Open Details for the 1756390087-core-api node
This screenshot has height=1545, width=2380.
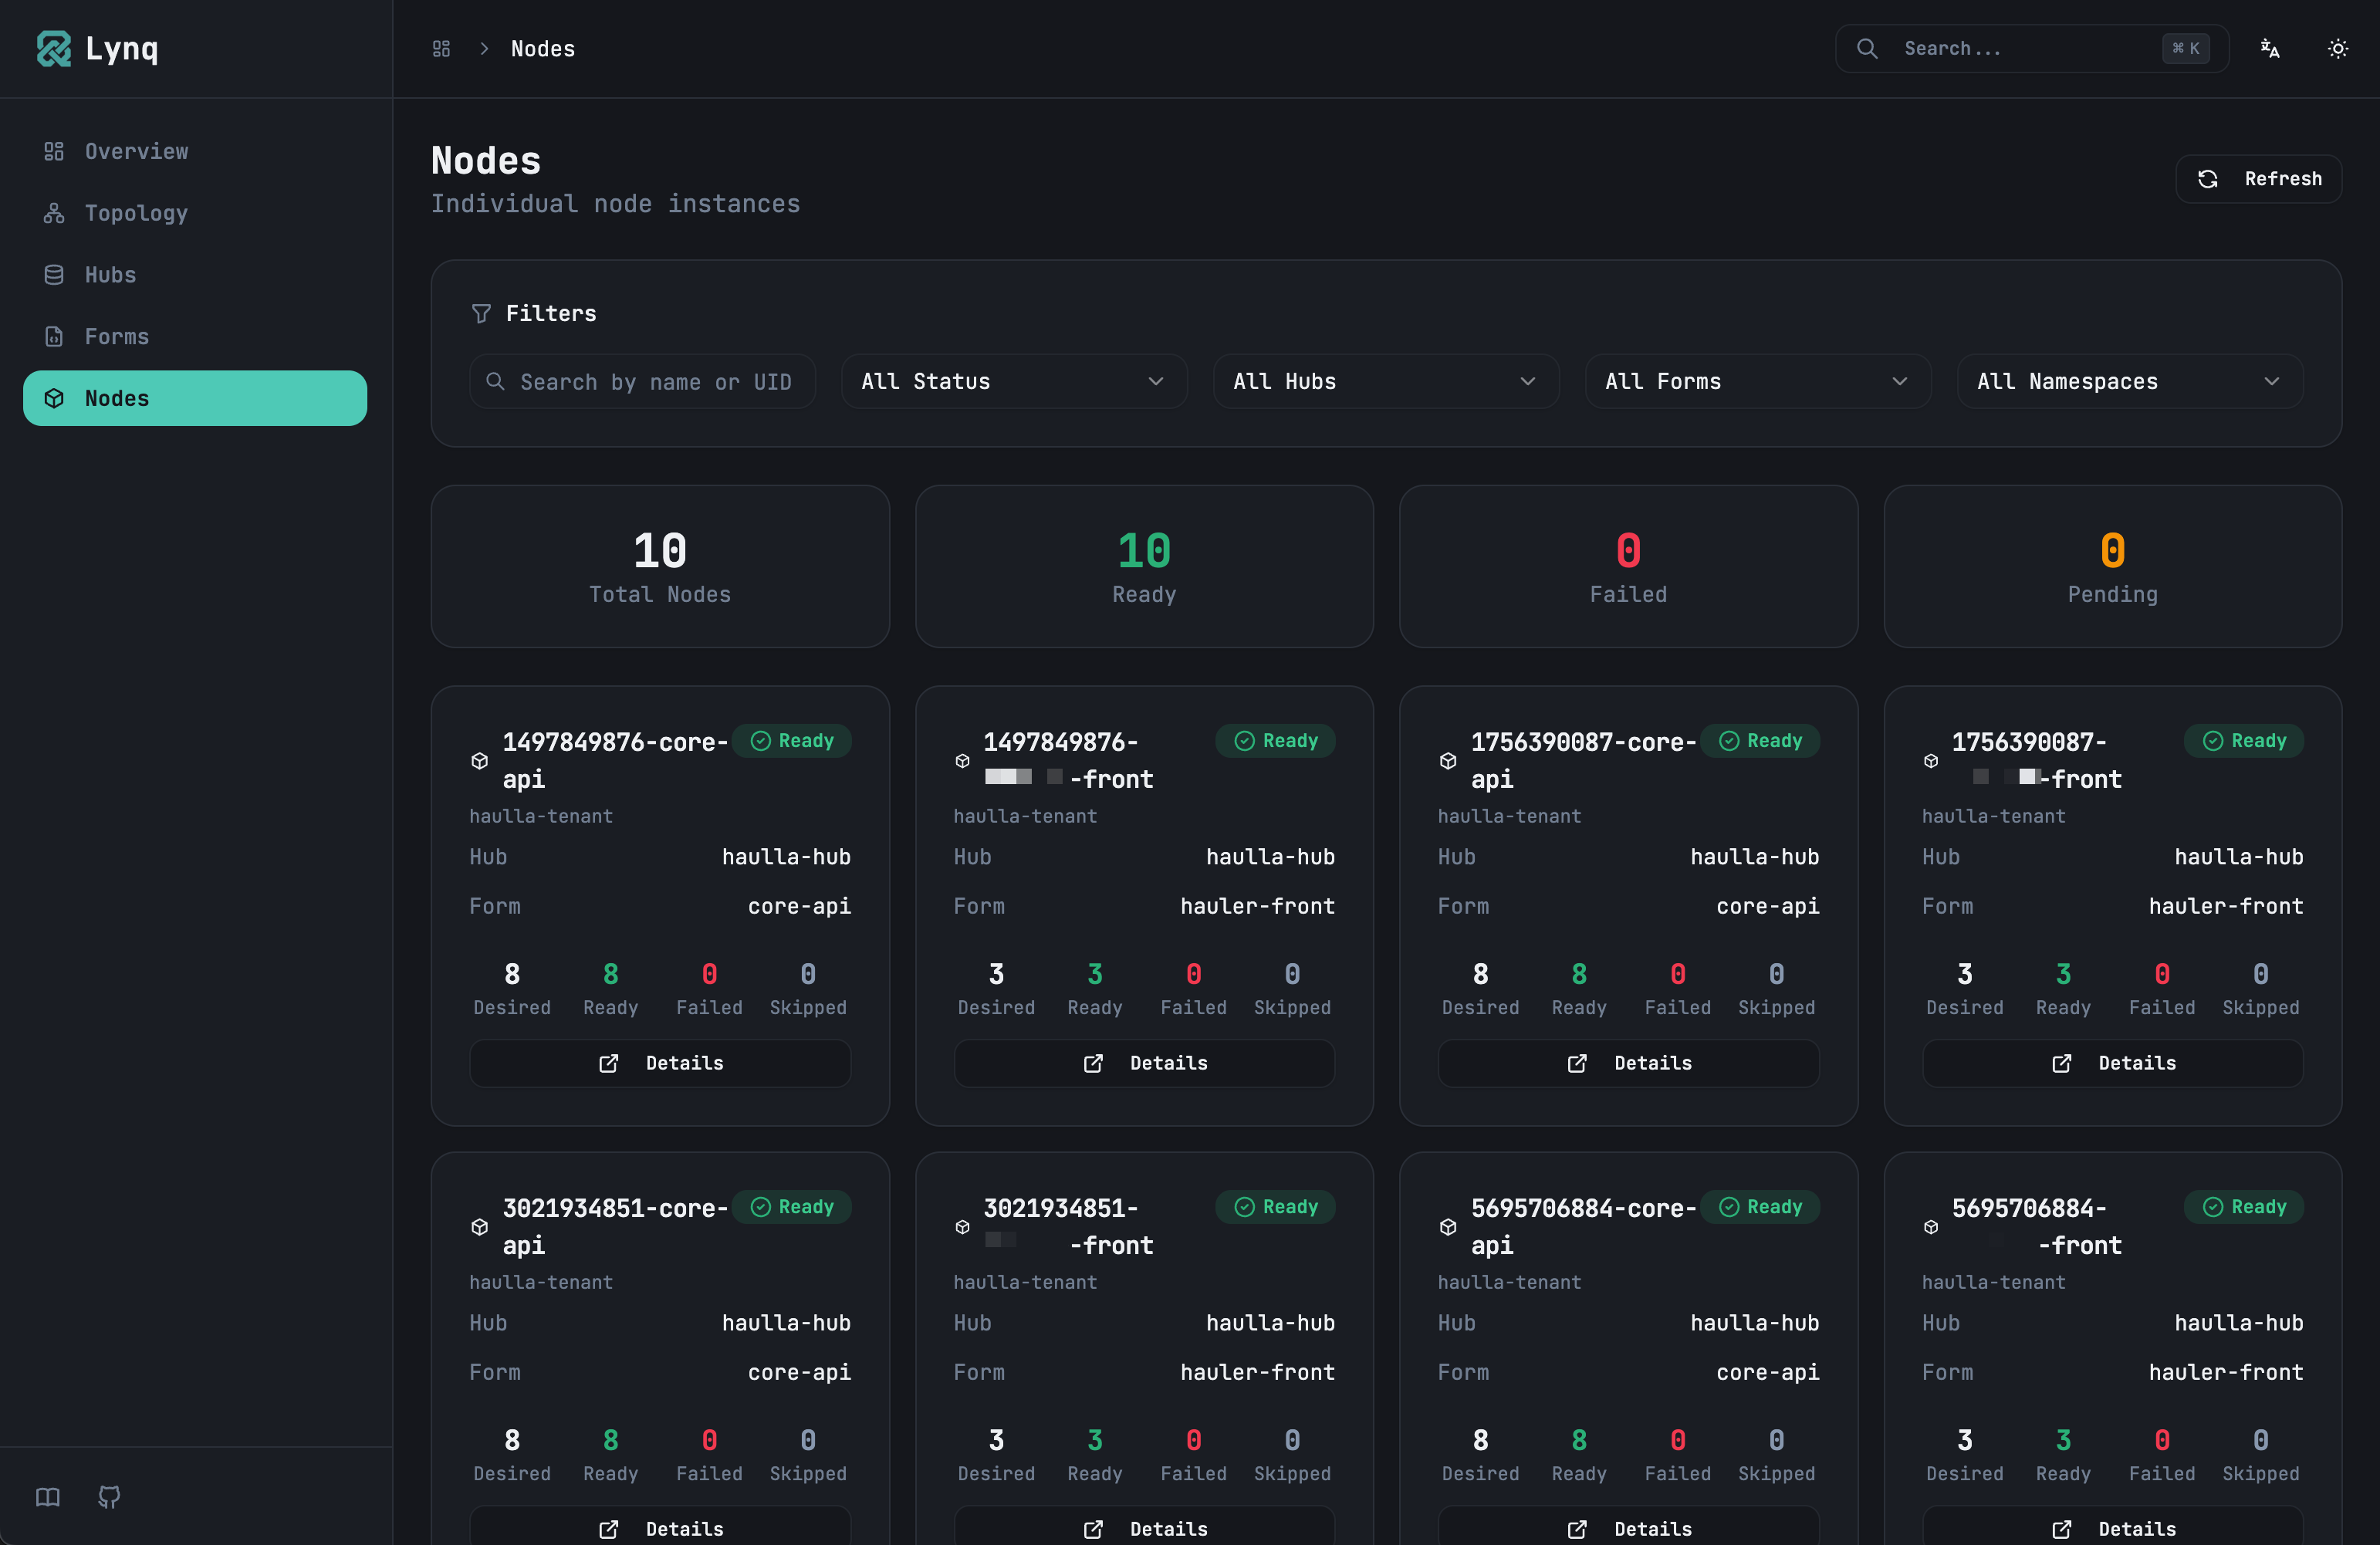1628,1063
